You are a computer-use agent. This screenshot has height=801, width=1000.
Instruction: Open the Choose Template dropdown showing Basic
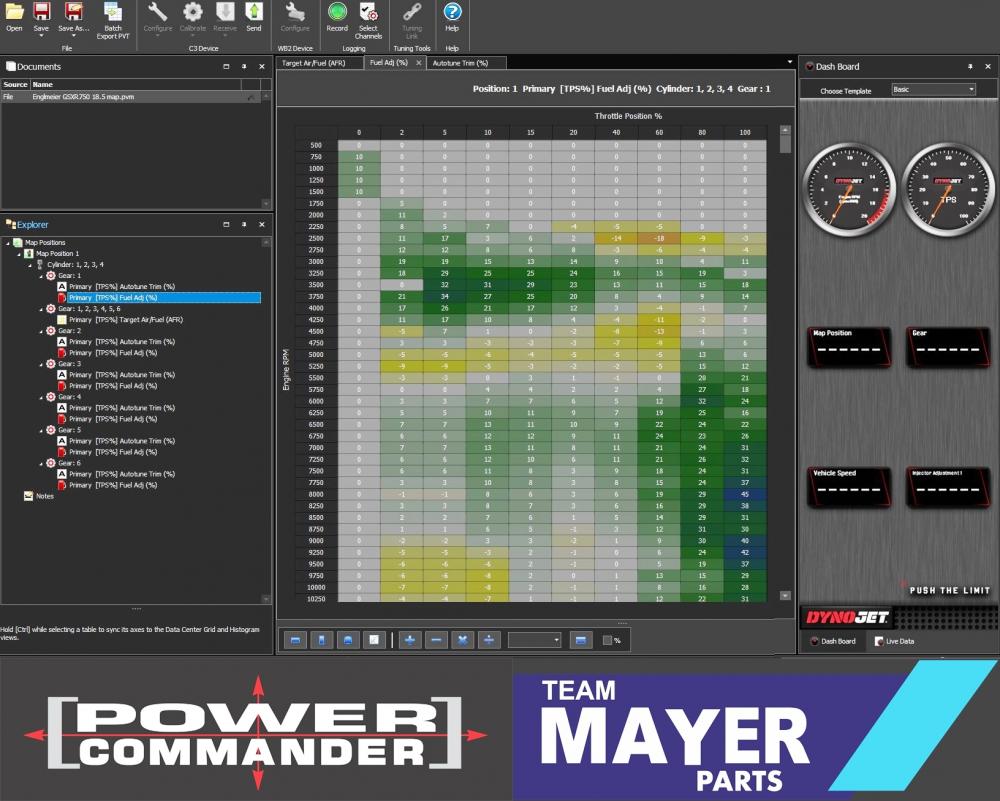tap(933, 89)
